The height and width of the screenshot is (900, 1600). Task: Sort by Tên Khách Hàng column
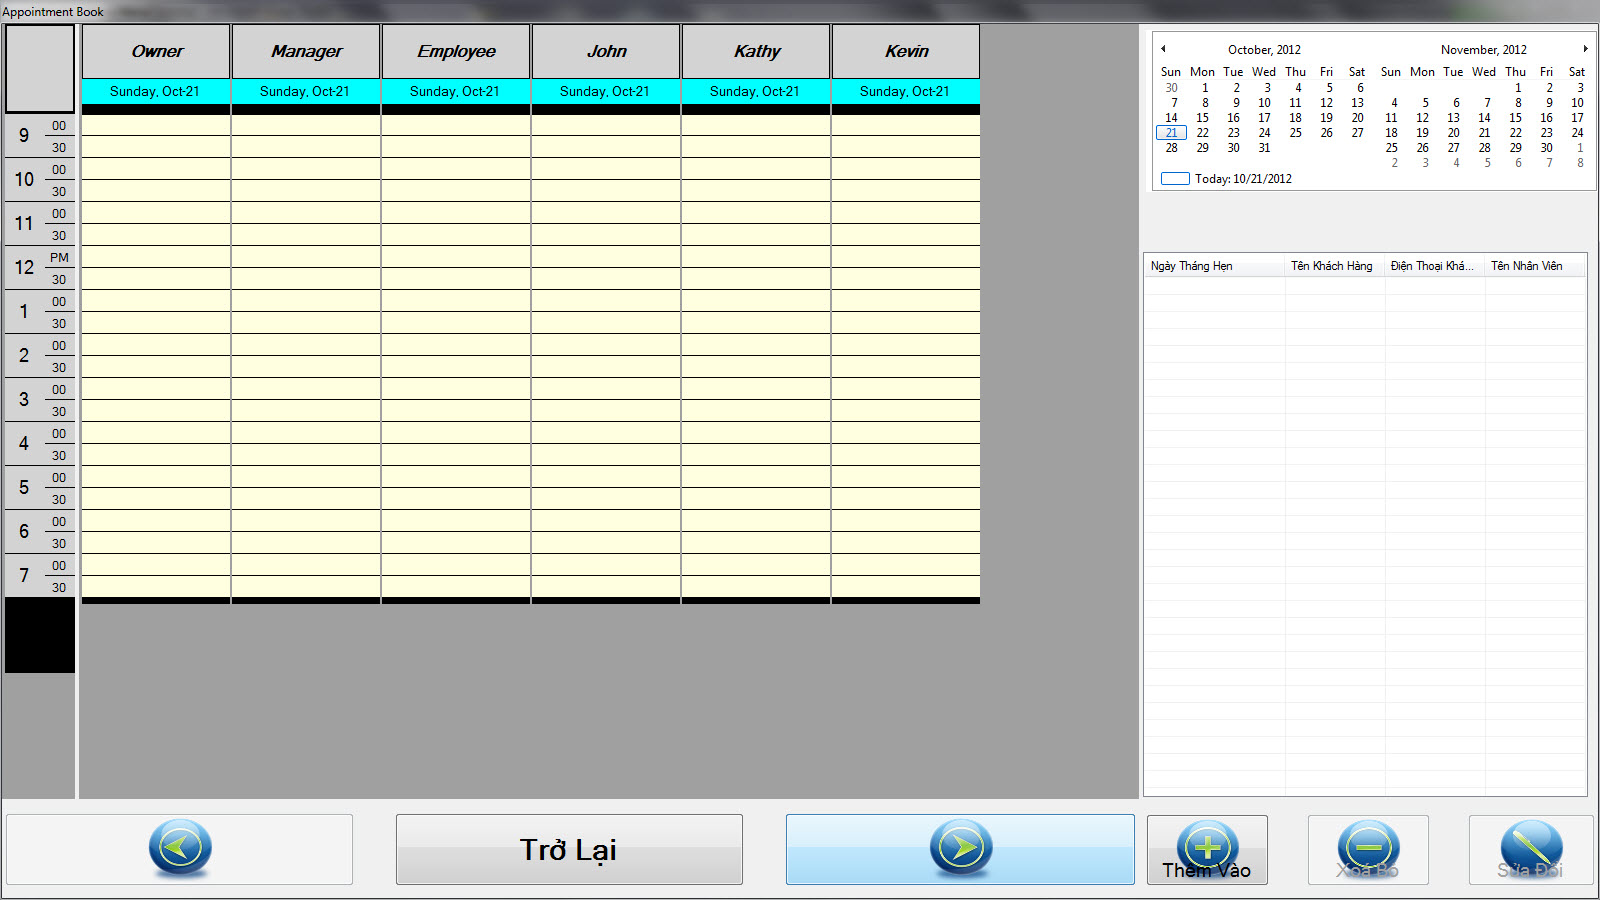1333,266
